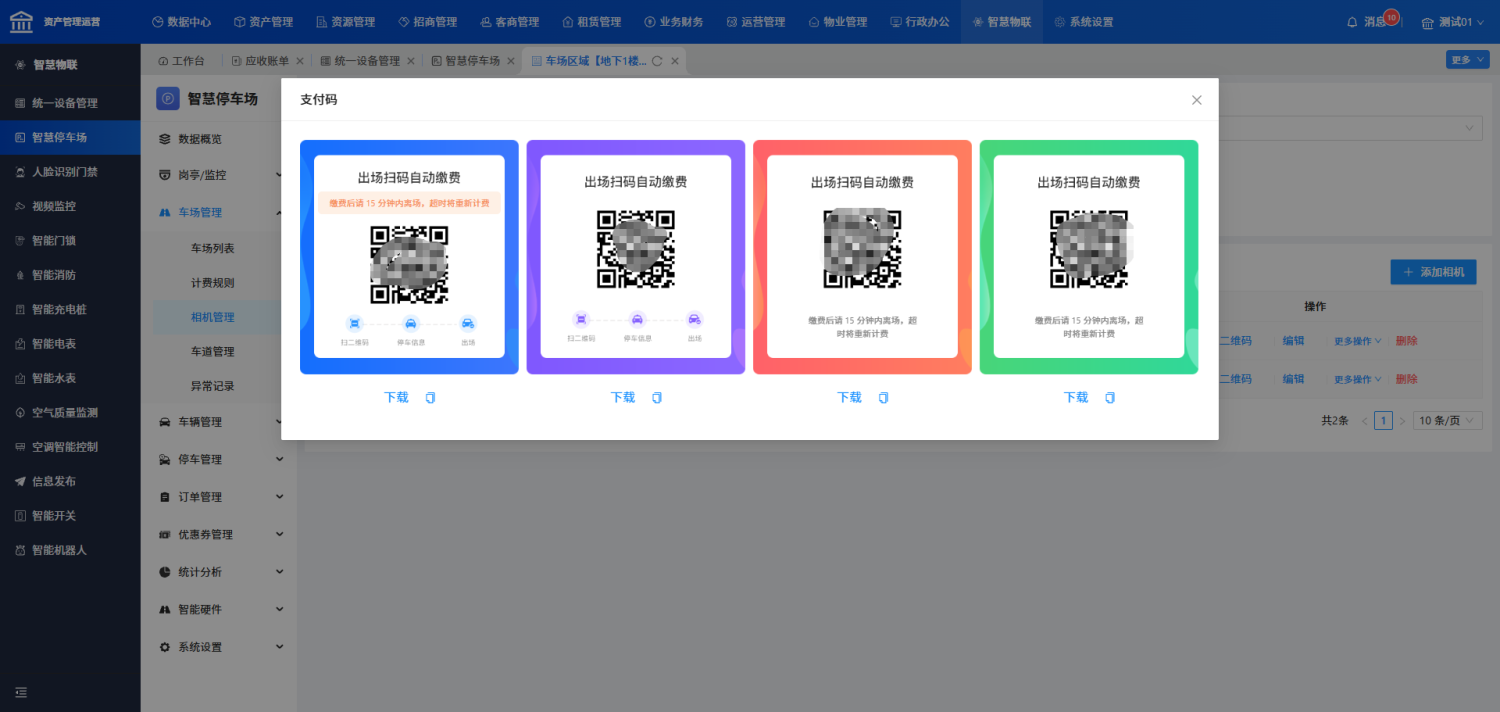The width and height of the screenshot is (1500, 712).
Task: Expand the 车辆管理 submenu
Action: click(220, 422)
